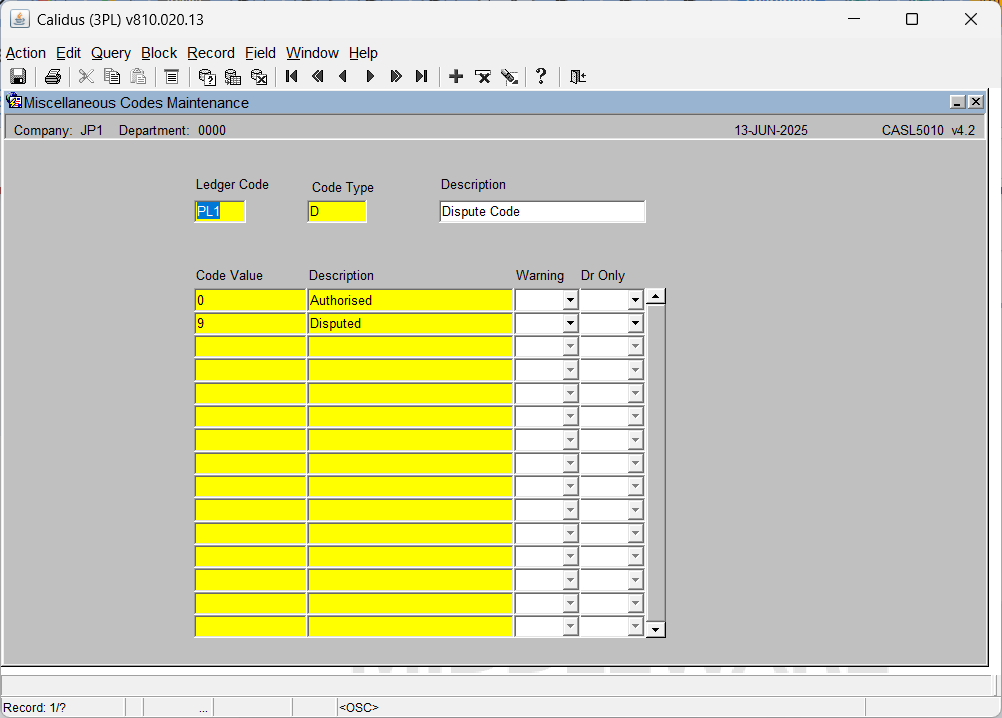Jump to the last record
Image resolution: width=1002 pixels, height=718 pixels.
coord(422,77)
